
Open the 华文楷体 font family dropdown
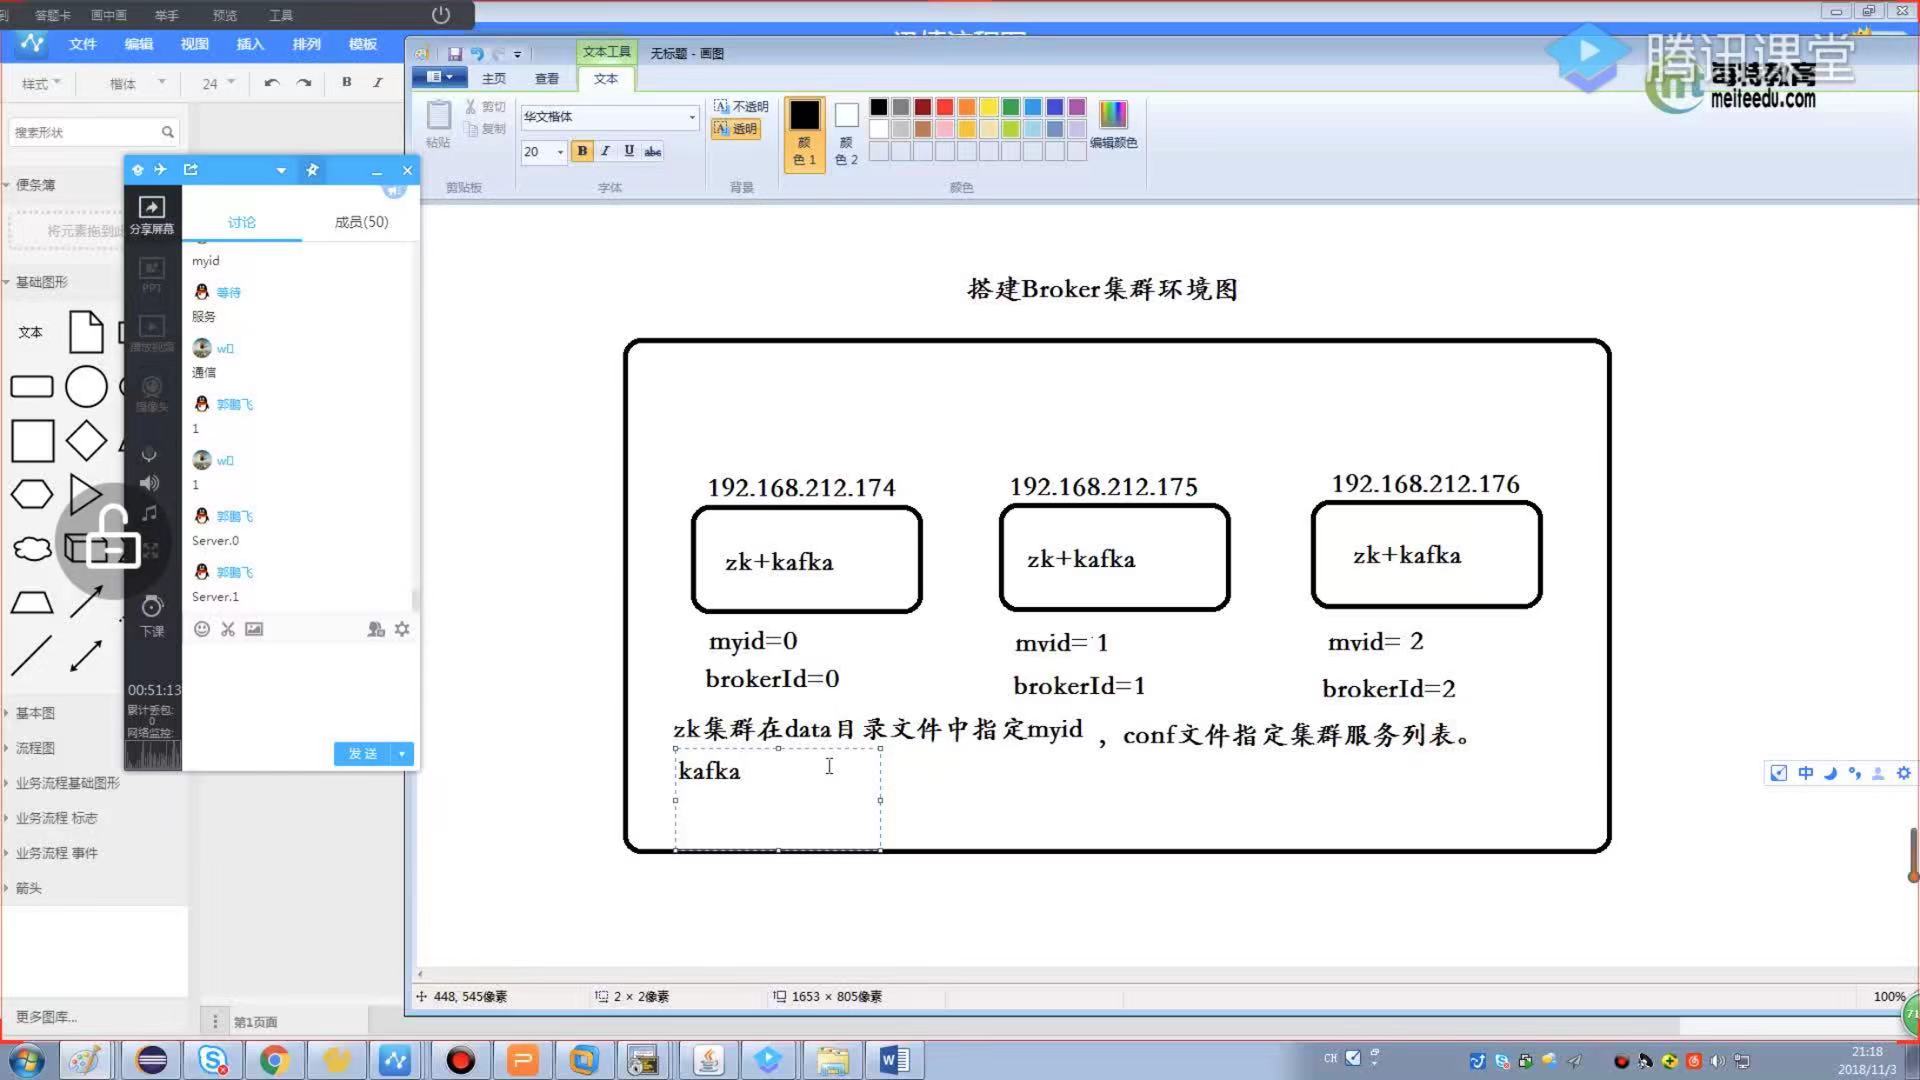pyautogui.click(x=691, y=117)
